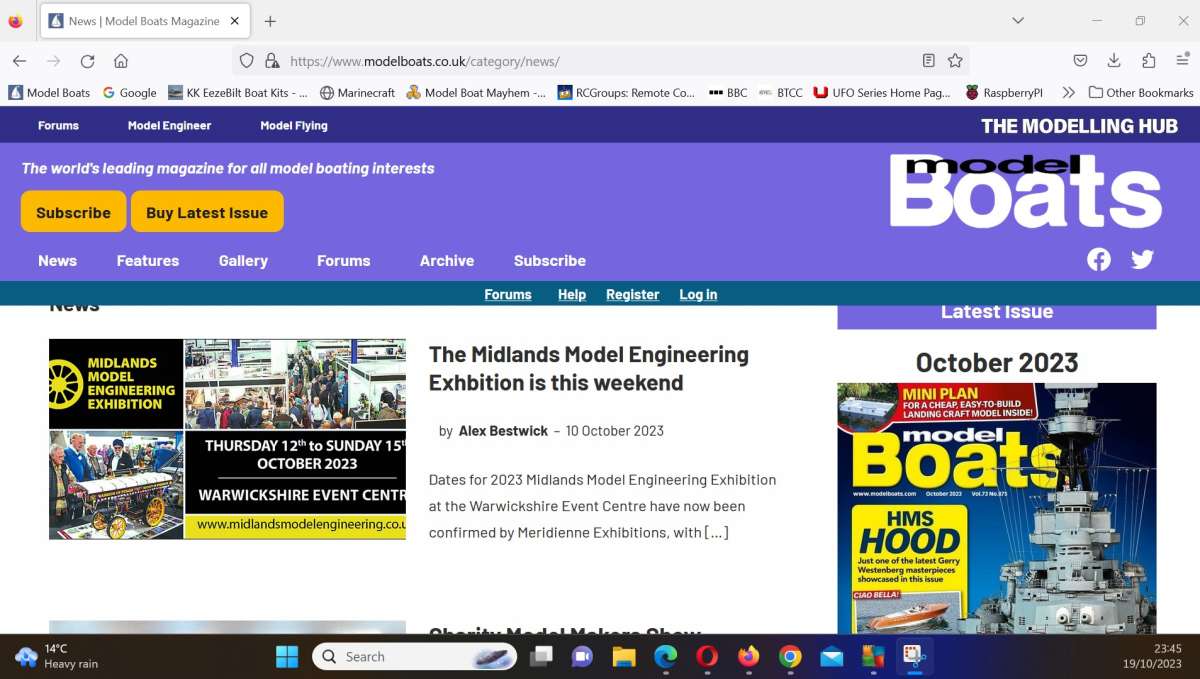
Task: Click Model Flying in top bar
Action: [294, 125]
